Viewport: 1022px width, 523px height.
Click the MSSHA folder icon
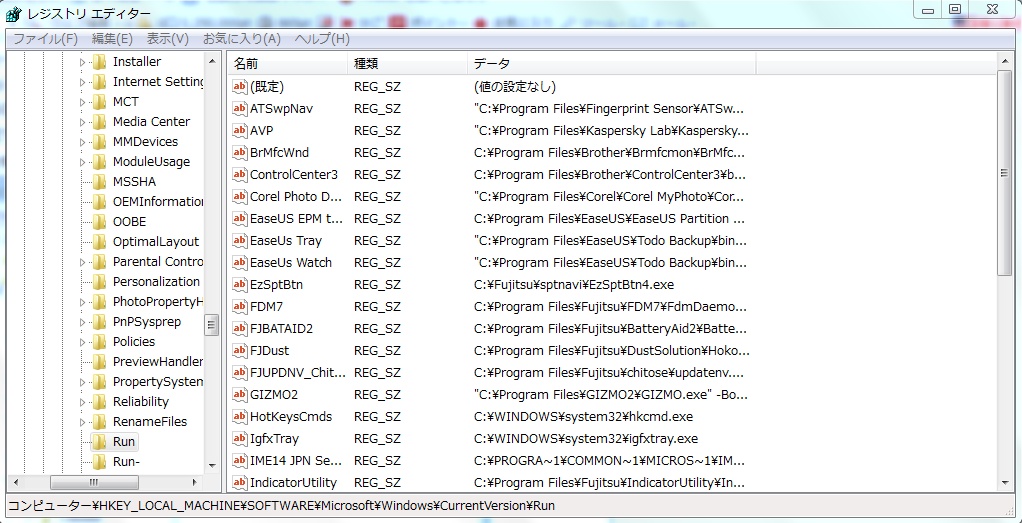click(x=99, y=182)
